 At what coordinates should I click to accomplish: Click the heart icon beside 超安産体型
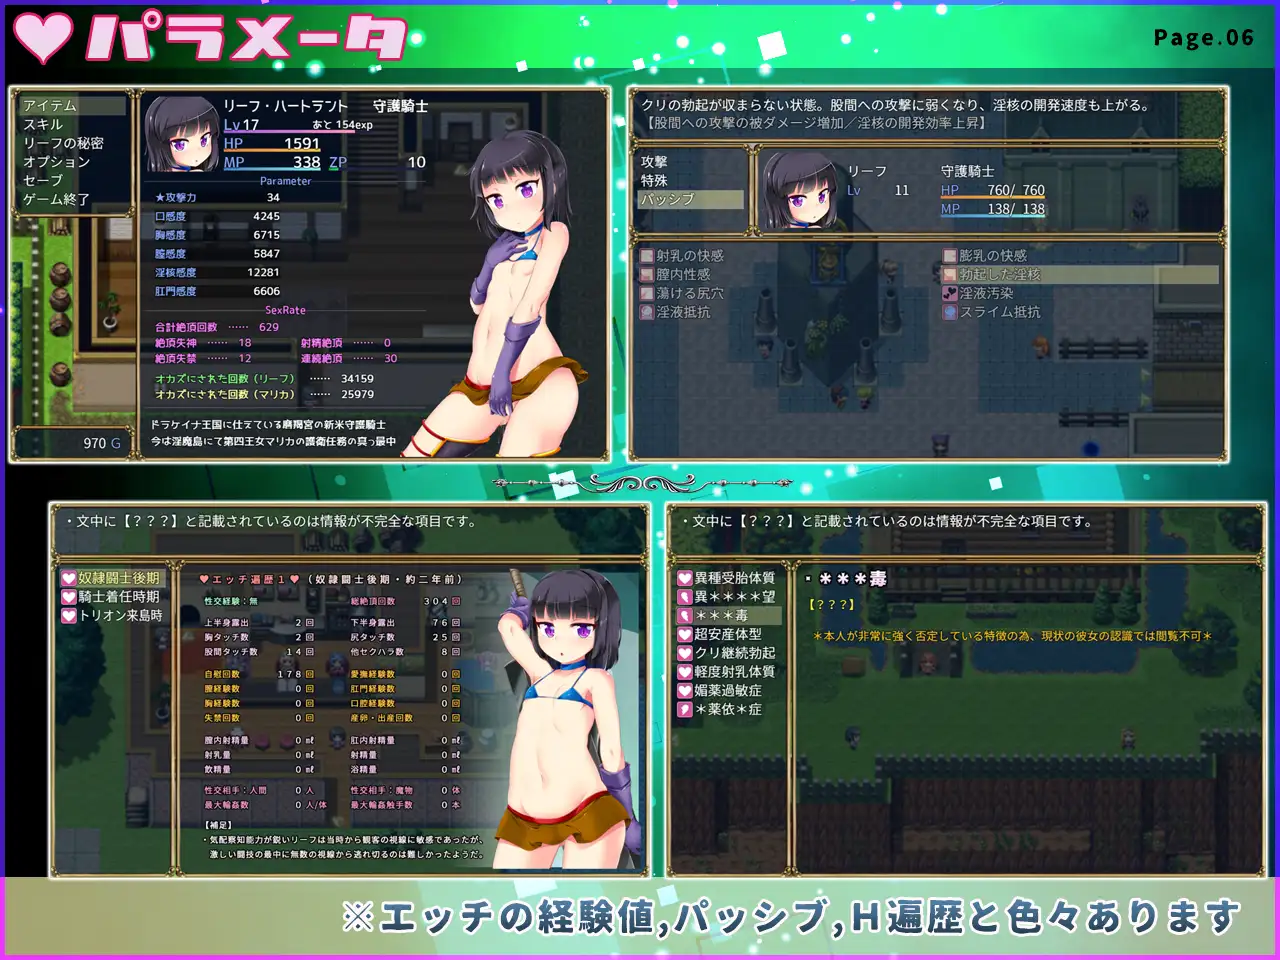pyautogui.click(x=684, y=633)
